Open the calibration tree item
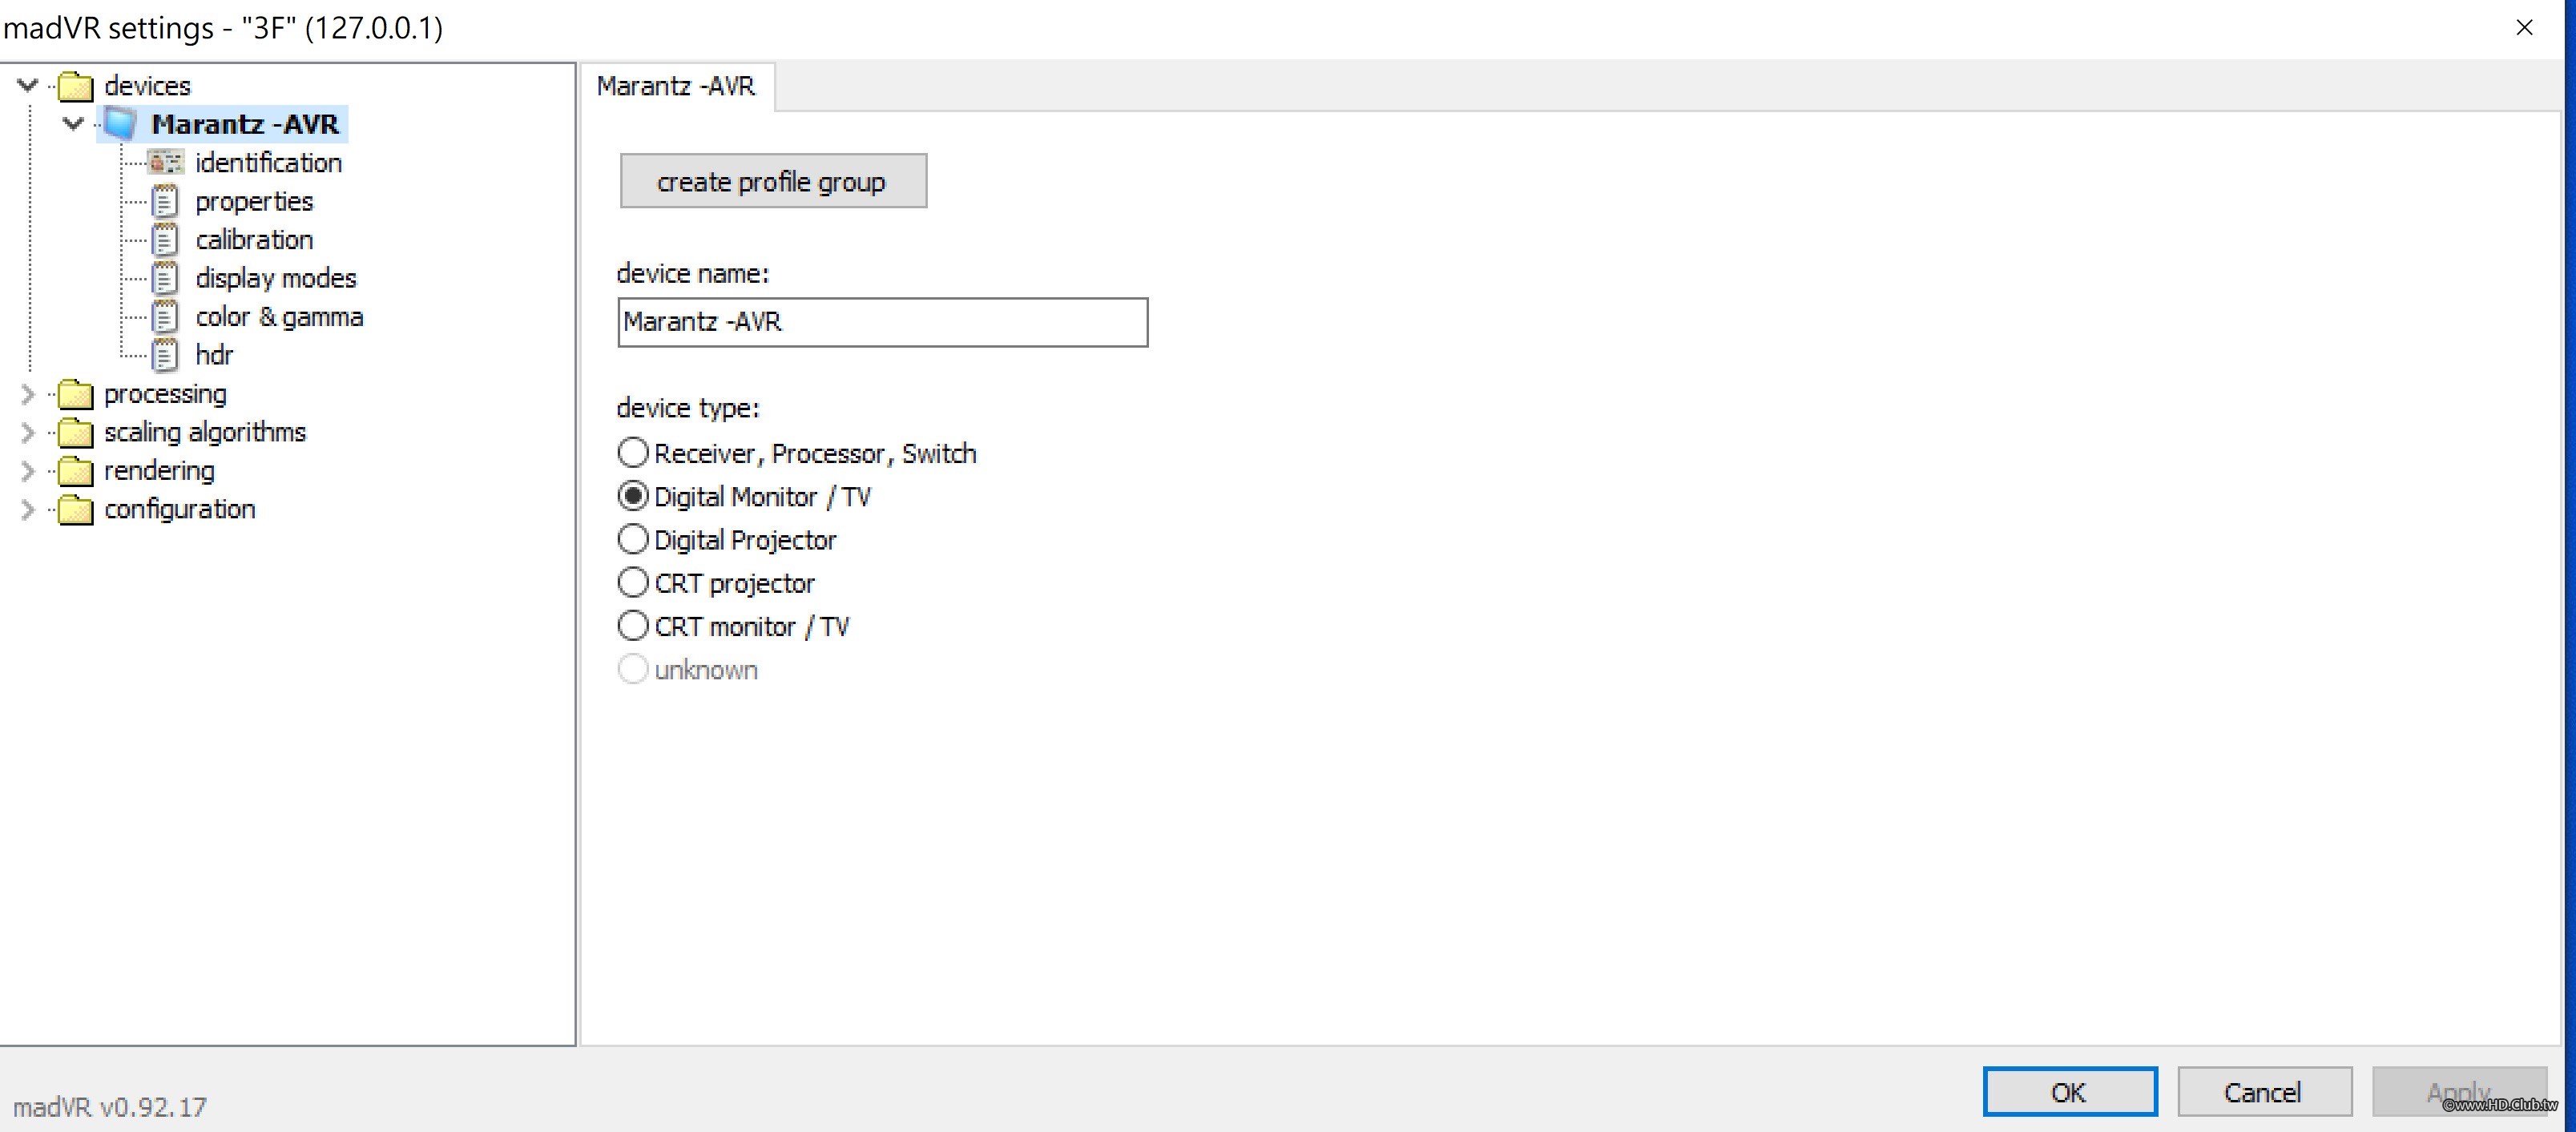Screen dimensions: 2576x1132 (254, 240)
